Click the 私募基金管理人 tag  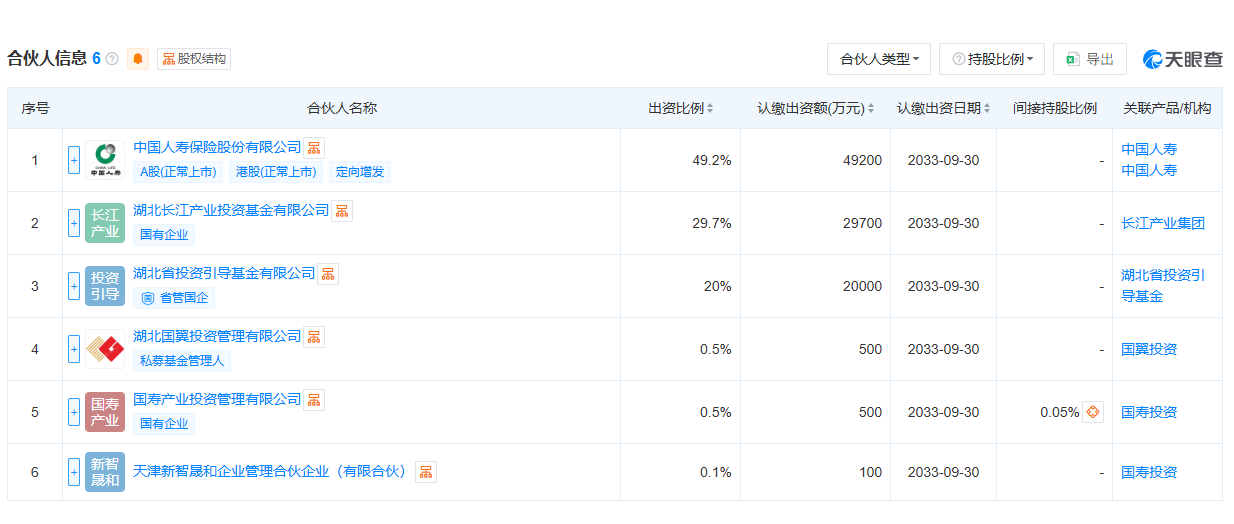[182, 361]
